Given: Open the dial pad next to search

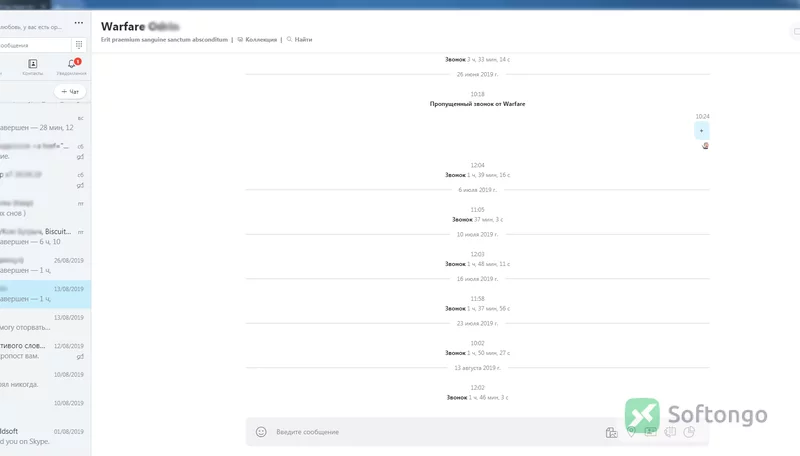Looking at the screenshot, I should 79,45.
